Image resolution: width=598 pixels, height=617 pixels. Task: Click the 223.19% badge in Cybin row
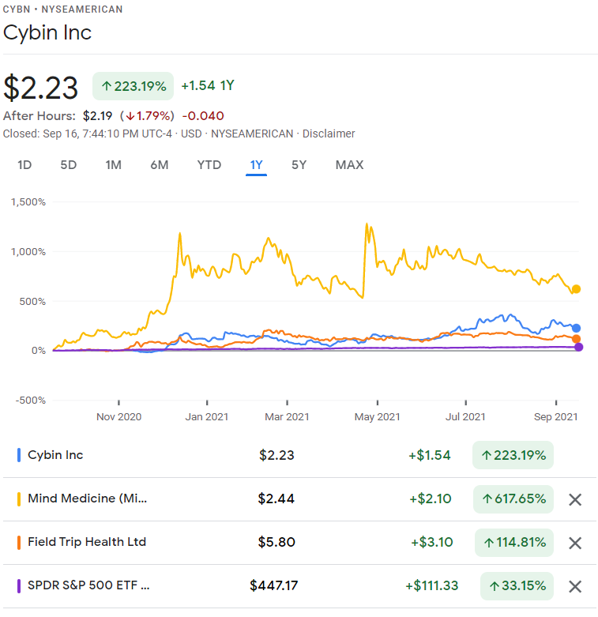click(x=513, y=455)
